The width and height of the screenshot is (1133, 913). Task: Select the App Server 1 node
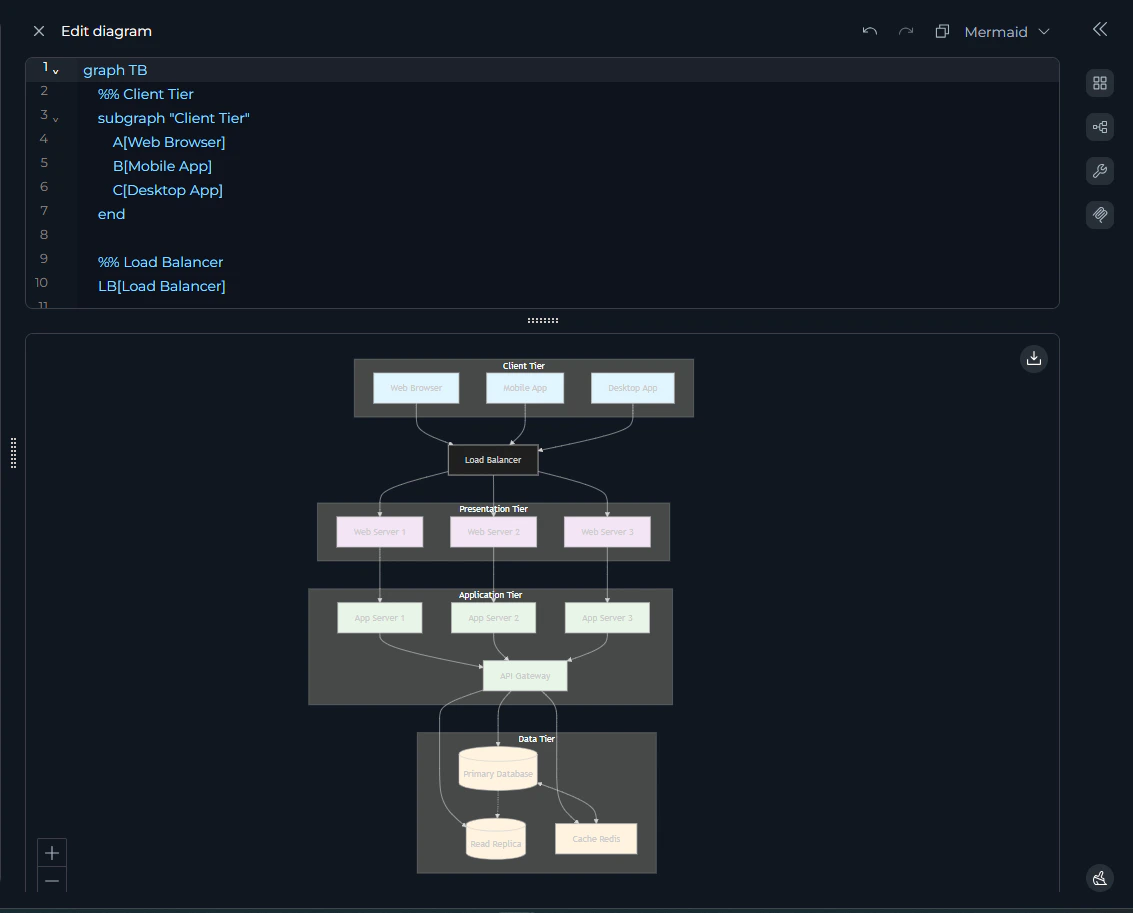[x=379, y=618]
